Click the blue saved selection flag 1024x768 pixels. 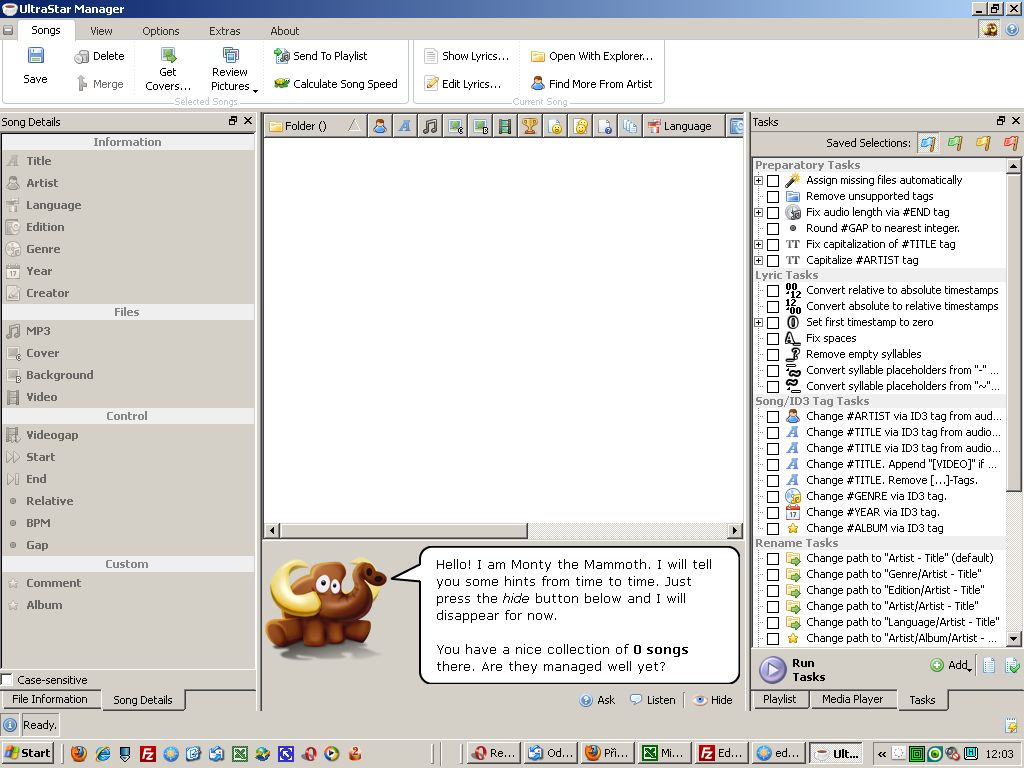[927, 144]
